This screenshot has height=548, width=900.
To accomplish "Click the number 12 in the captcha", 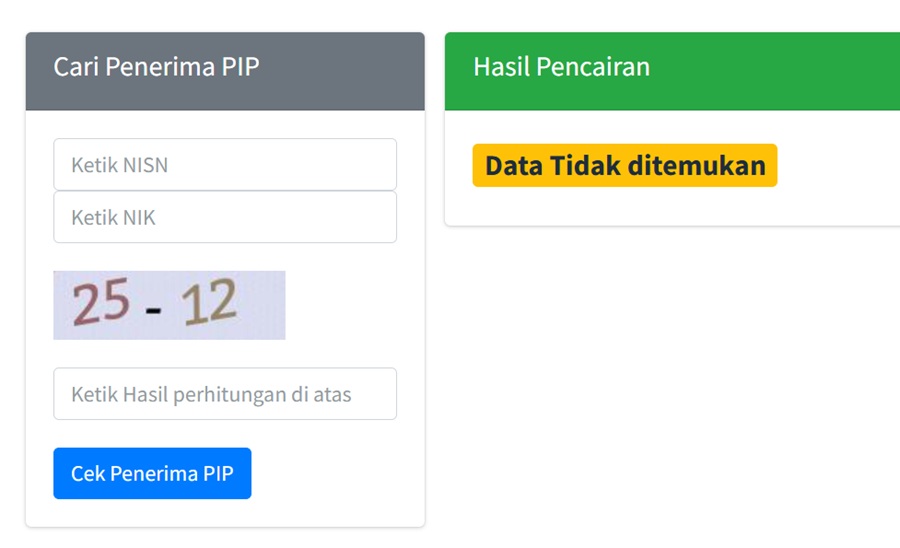I will coord(209,301).
